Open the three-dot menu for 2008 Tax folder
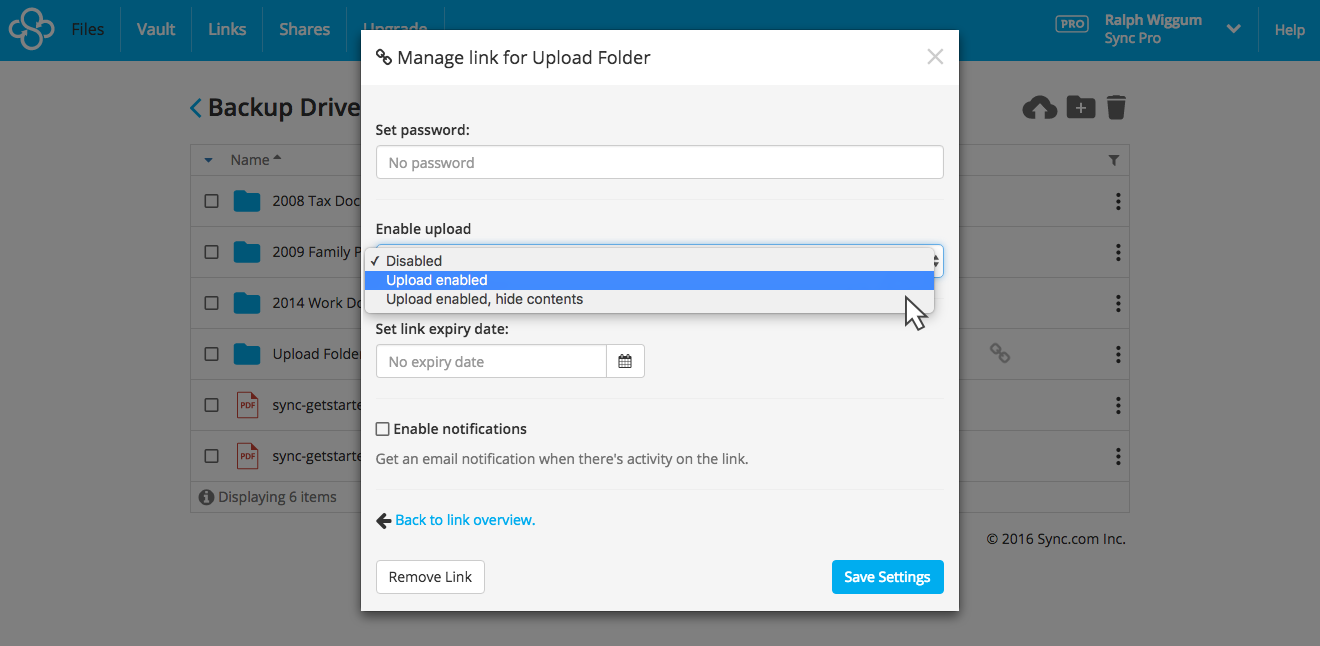Viewport: 1320px width, 646px height. tap(1117, 201)
